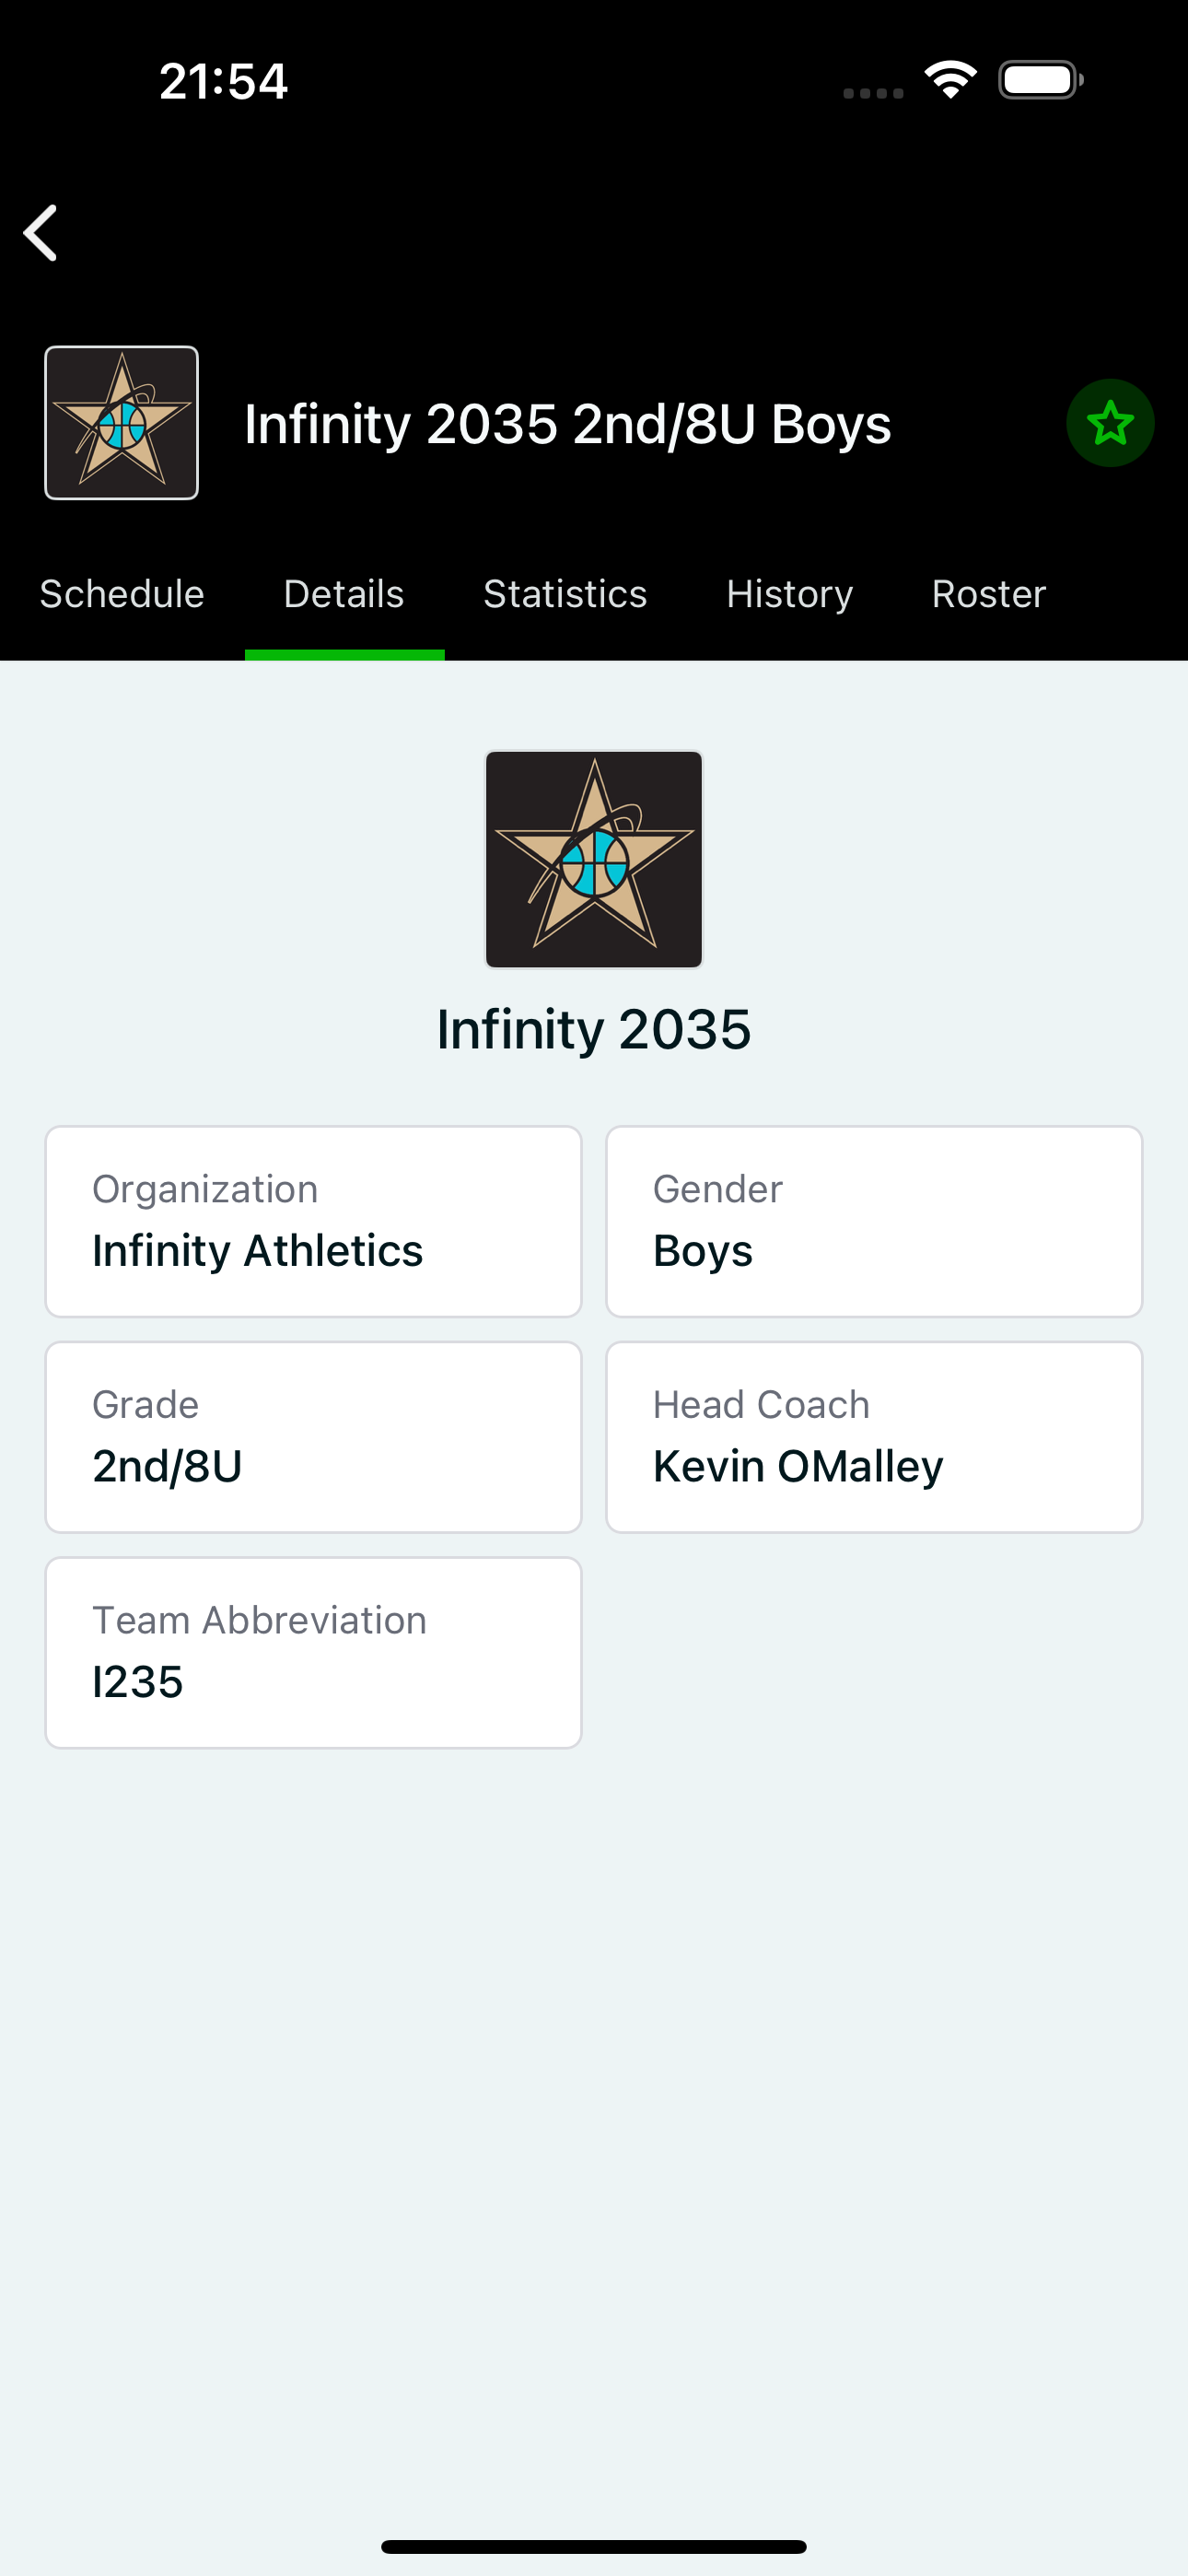Viewport: 1188px width, 2576px height.
Task: Open the History tab
Action: [789, 594]
